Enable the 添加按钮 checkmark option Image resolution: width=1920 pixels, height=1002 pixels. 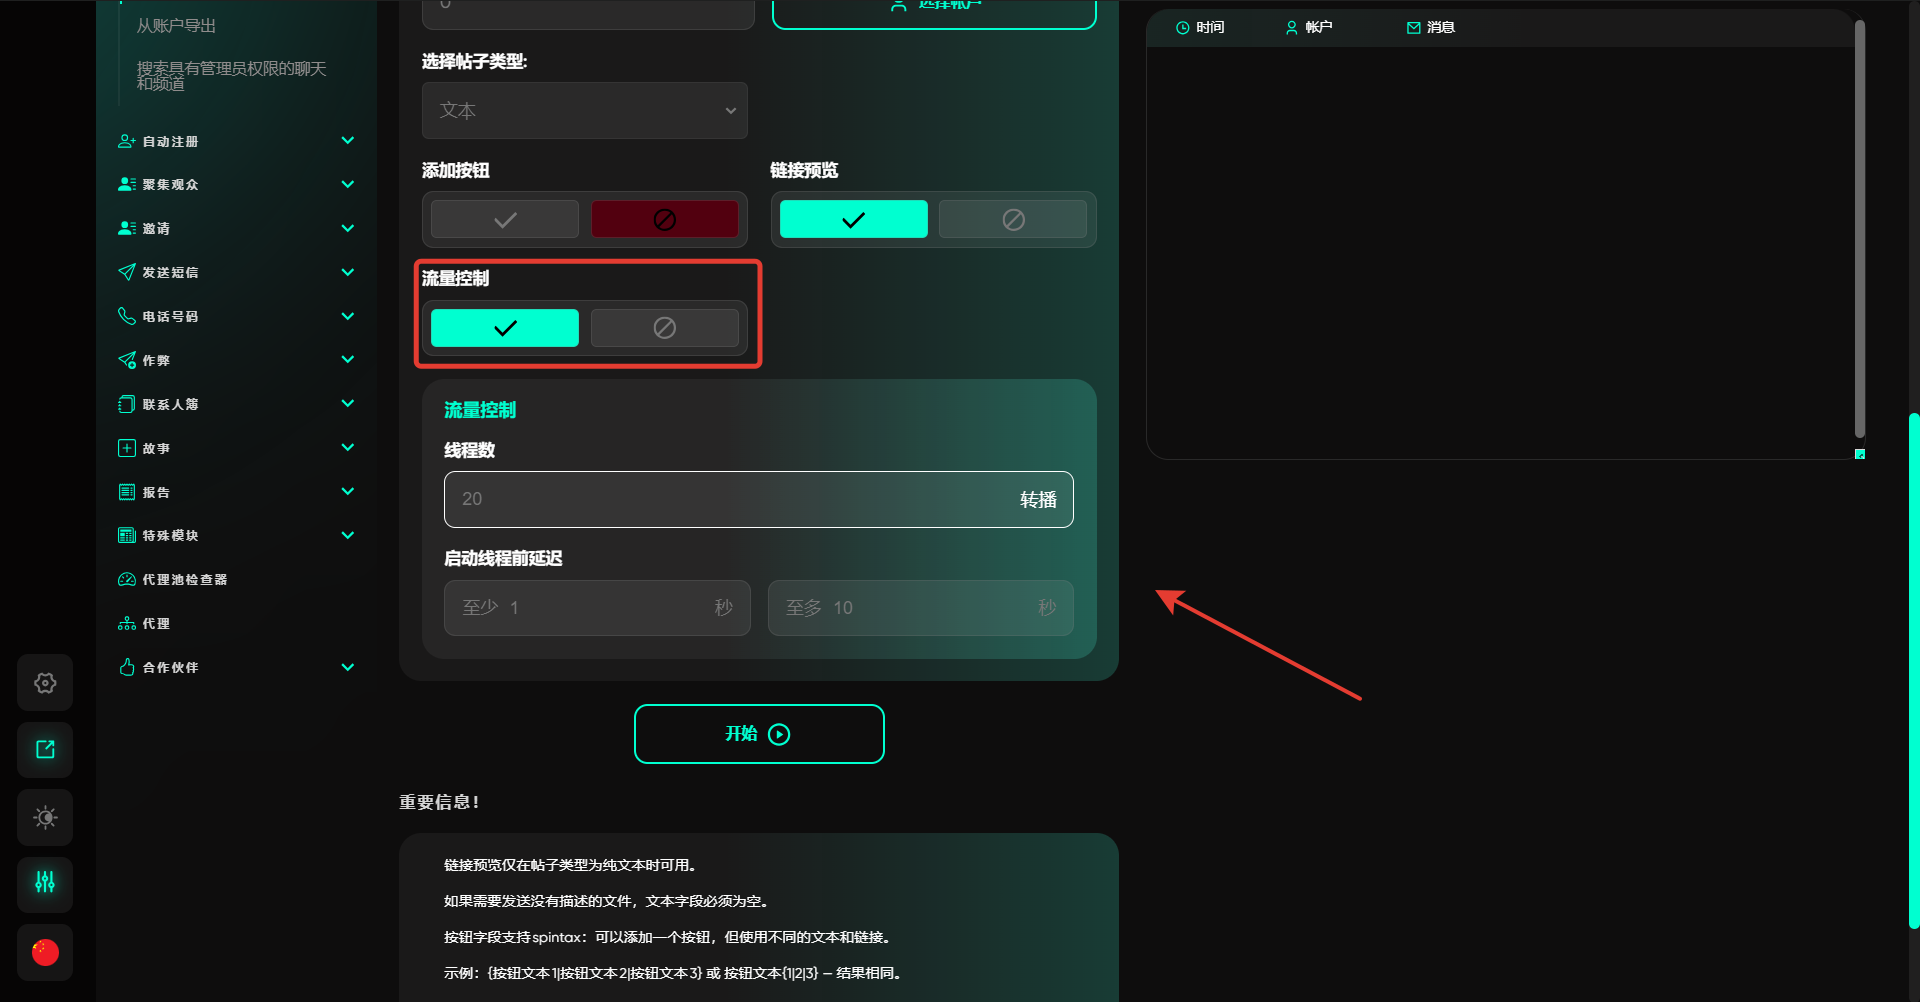(505, 220)
